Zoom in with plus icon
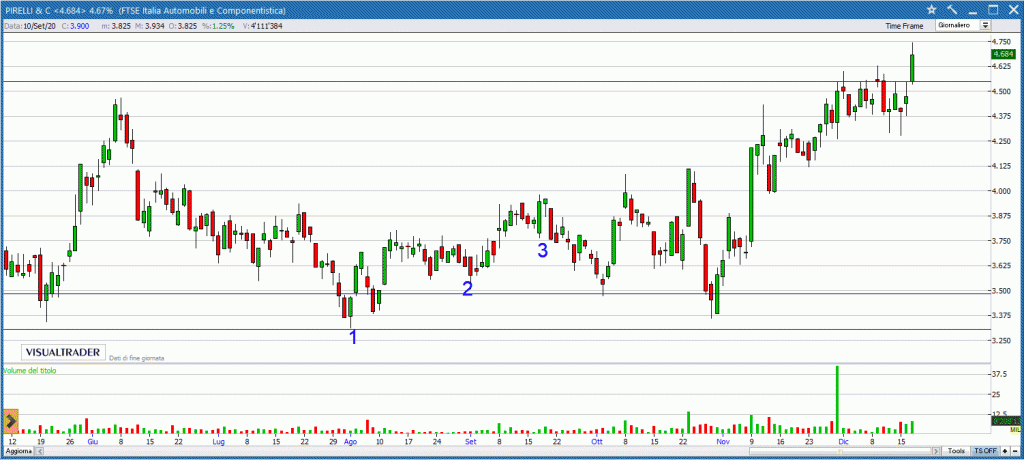This screenshot has width=1024, height=460. click(1005, 452)
